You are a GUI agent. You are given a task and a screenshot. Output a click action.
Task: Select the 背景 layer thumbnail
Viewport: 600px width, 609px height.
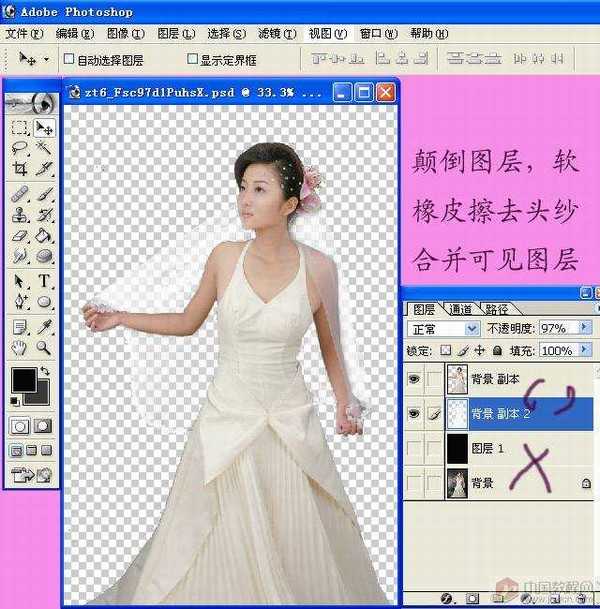(x=456, y=484)
